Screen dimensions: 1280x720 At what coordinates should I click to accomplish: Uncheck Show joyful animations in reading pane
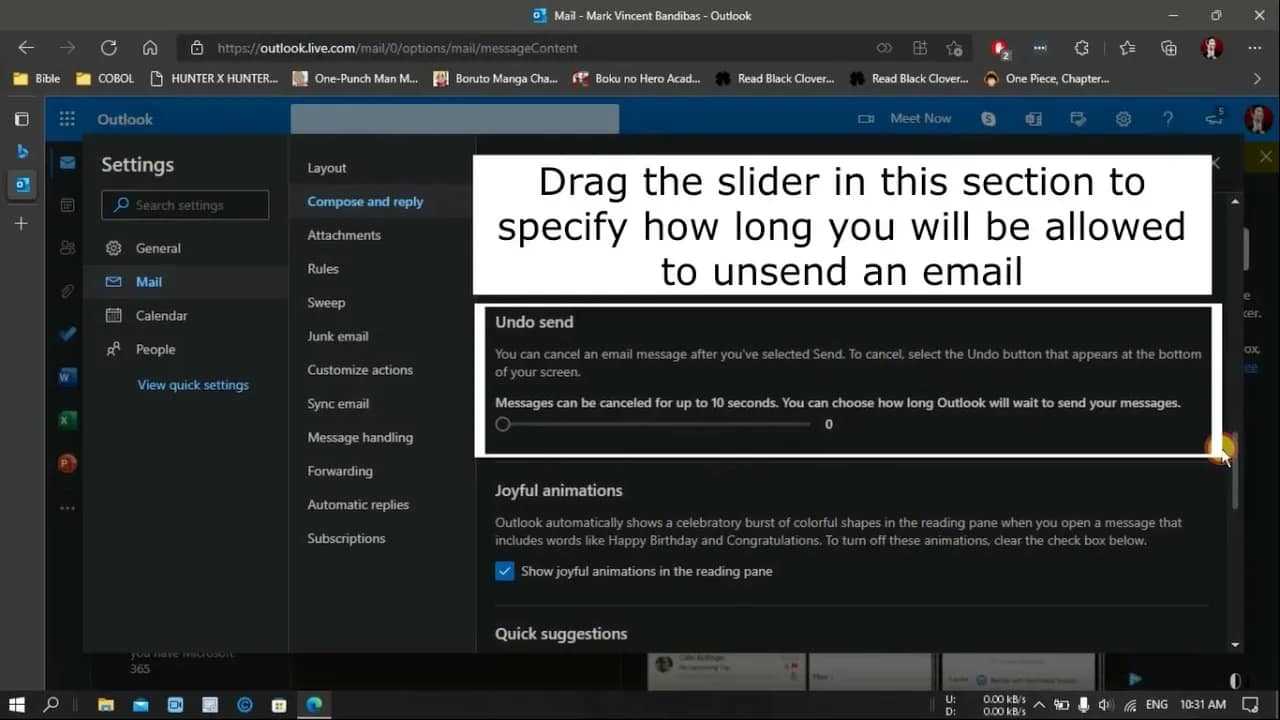click(x=505, y=572)
